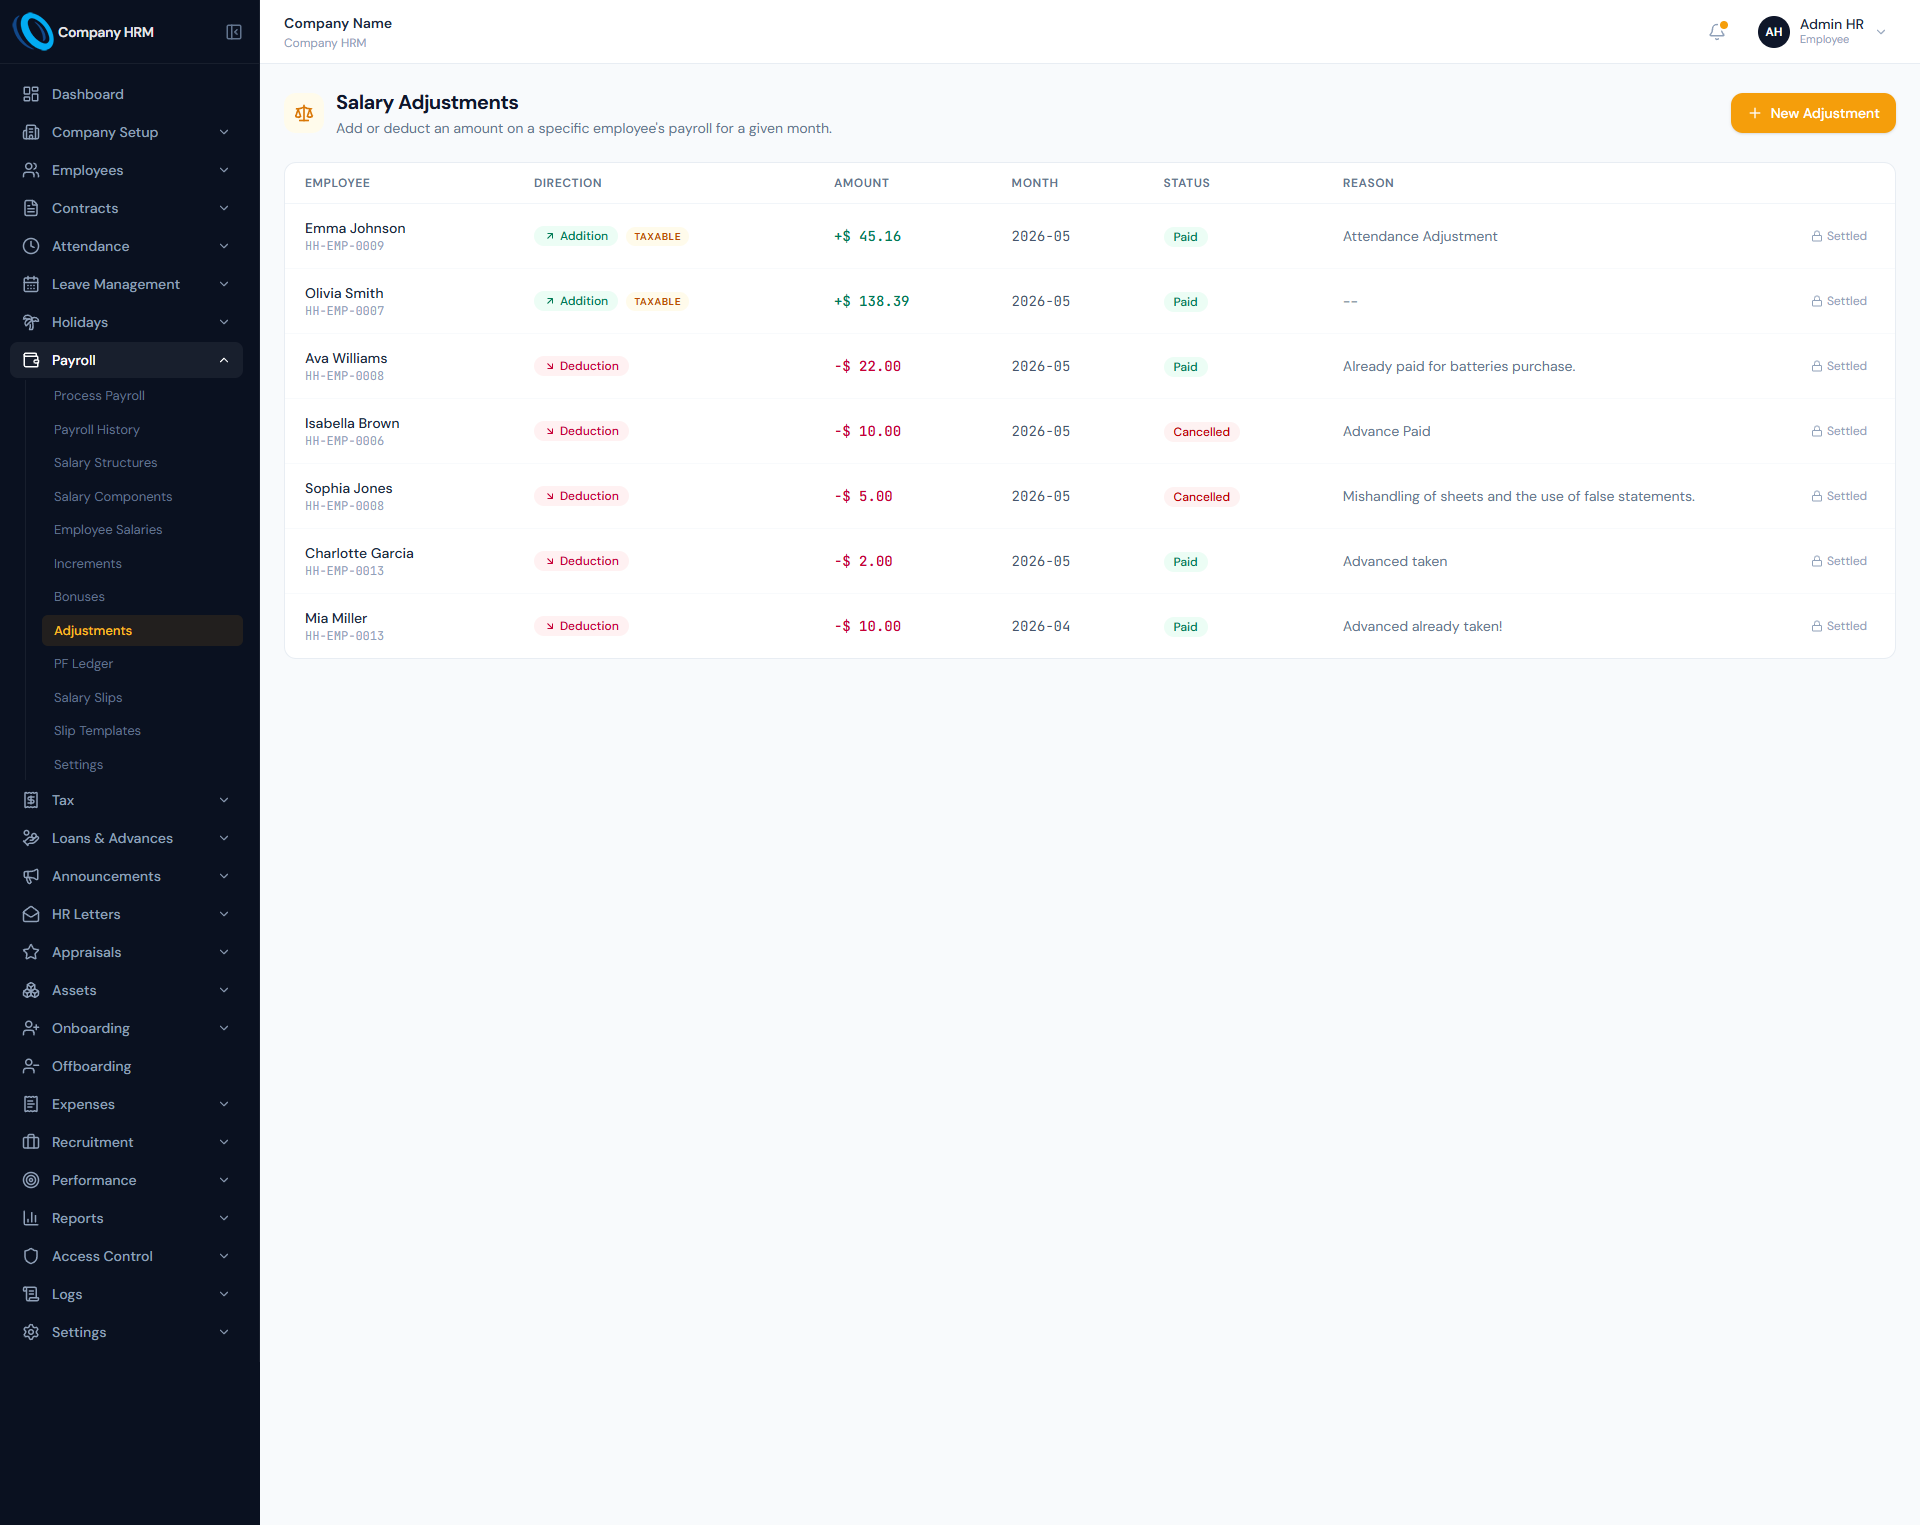1920x1525 pixels.
Task: Go to Process Payroll submenu item
Action: 99,396
